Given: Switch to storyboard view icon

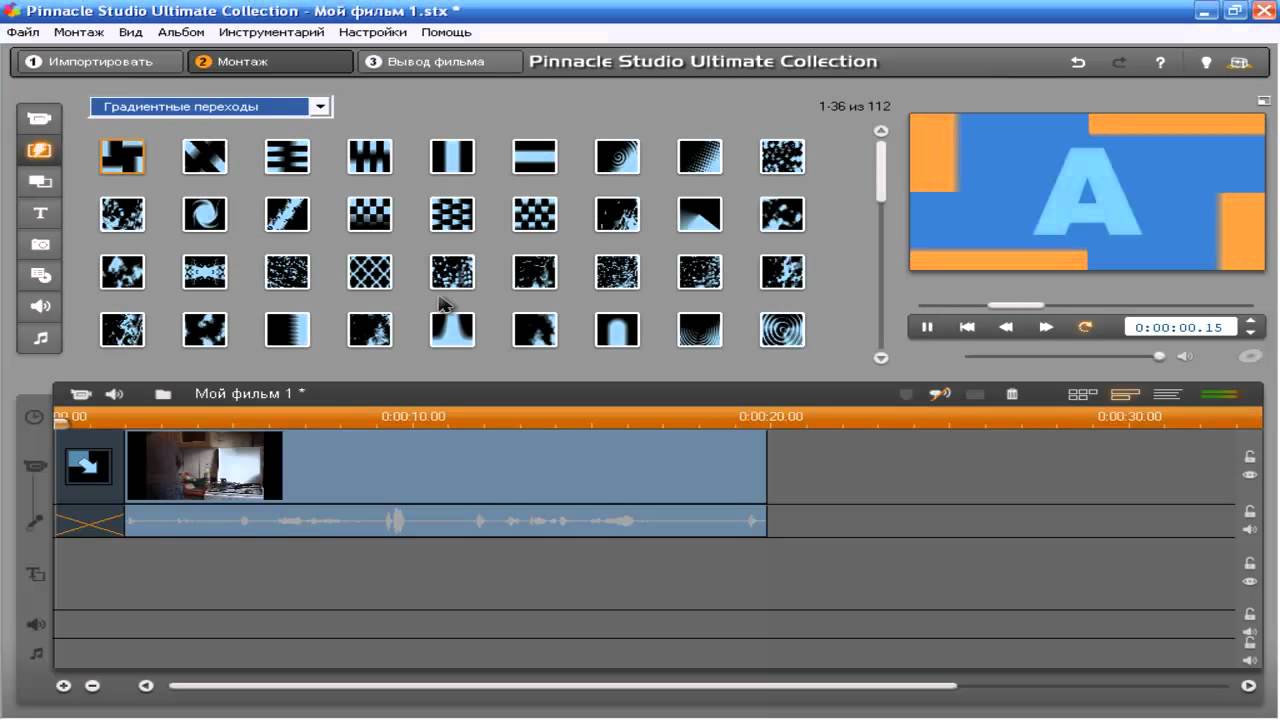Looking at the screenshot, I should click(1082, 394).
